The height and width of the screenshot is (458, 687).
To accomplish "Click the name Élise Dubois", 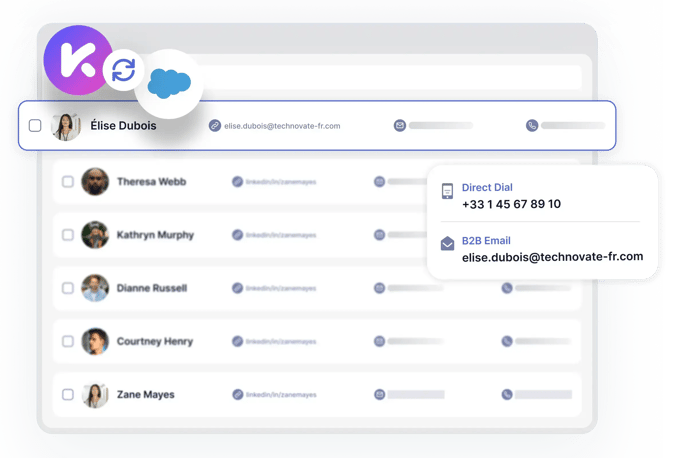I will click(x=123, y=126).
